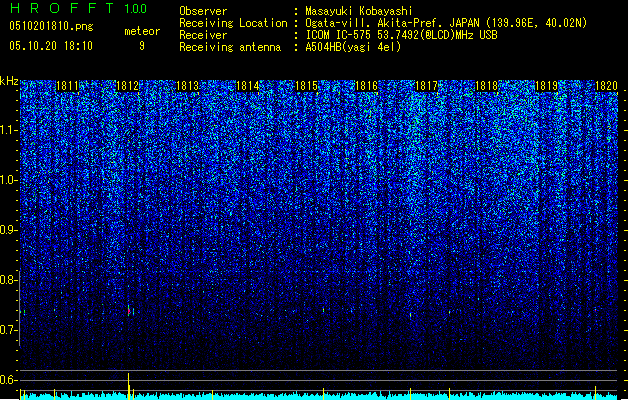Click the 0.9 kHz axis label
The height and width of the screenshot is (400, 629).
click(9, 230)
